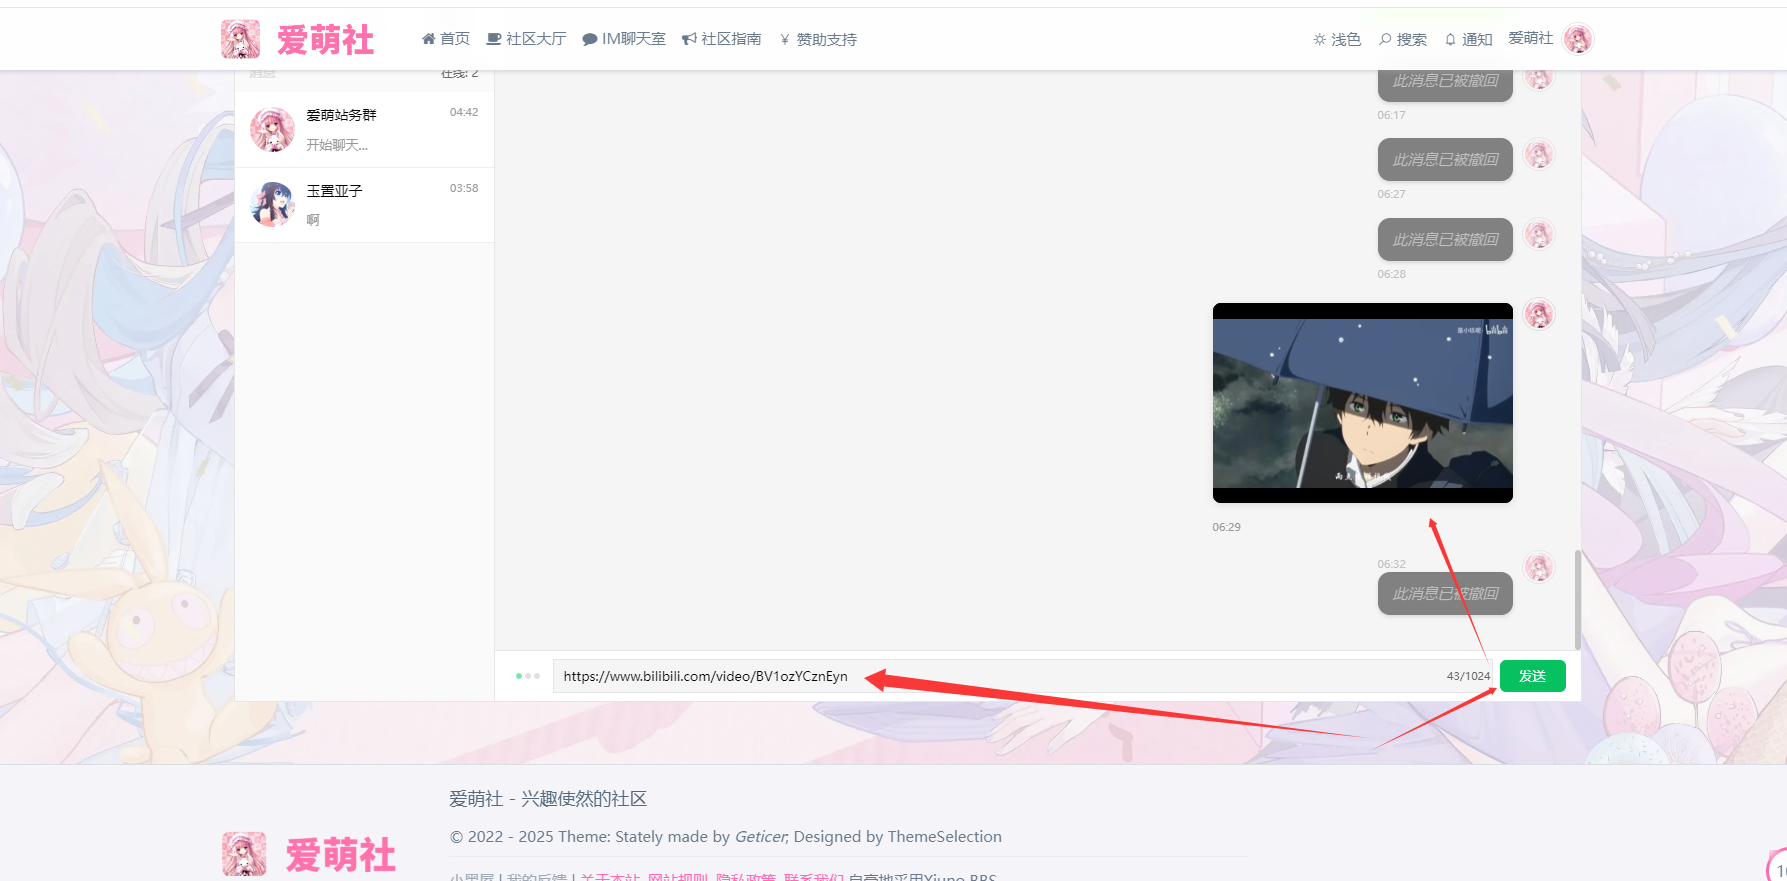Open 通知 notifications bell

pyautogui.click(x=1468, y=39)
